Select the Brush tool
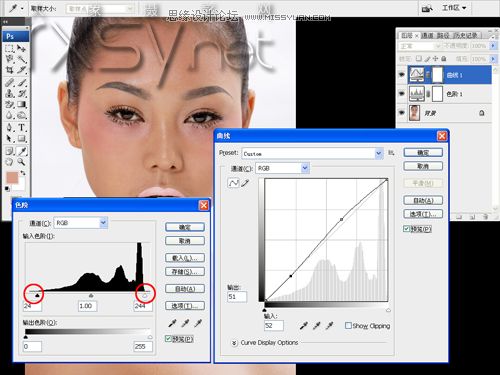Viewport: 500px width, 375px height. tap(22, 82)
